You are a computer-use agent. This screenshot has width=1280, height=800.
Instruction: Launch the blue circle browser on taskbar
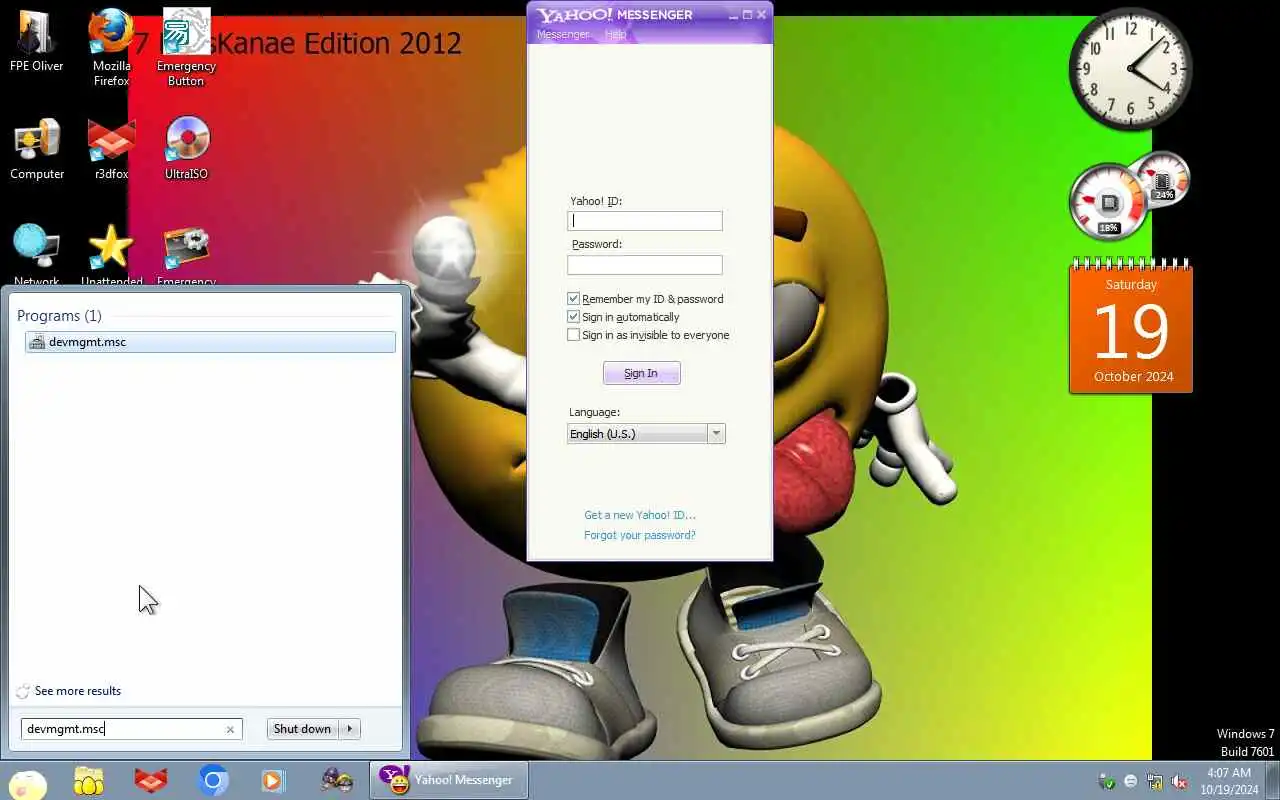213,781
